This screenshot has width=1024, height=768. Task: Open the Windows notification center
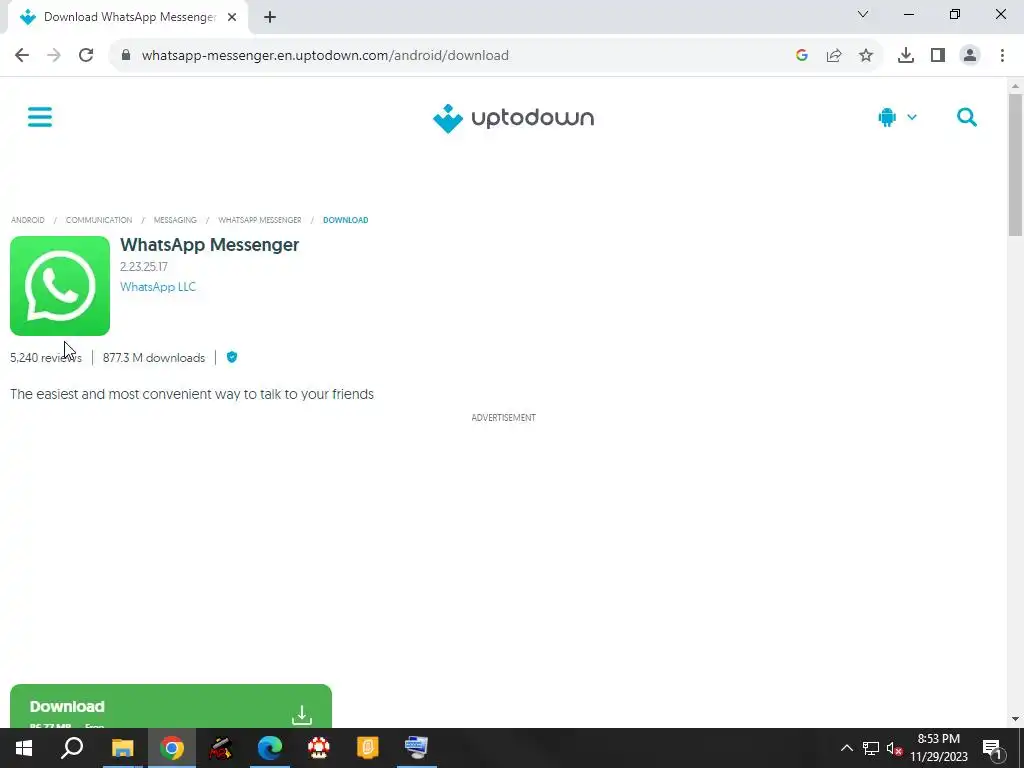tap(993, 748)
